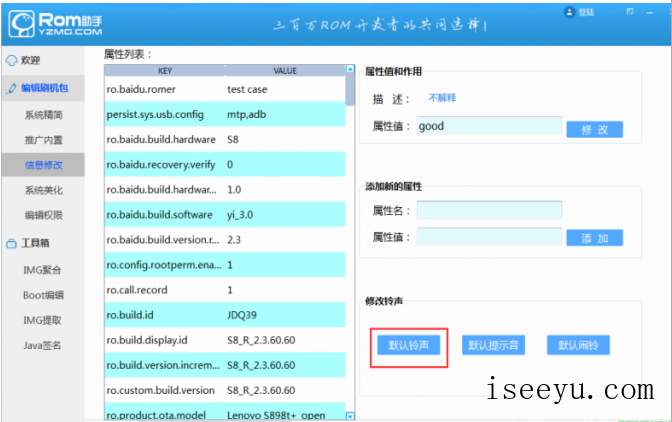Image resolution: width=672 pixels, height=422 pixels.
Task: Click the 修改 button
Action: pyautogui.click(x=594, y=129)
